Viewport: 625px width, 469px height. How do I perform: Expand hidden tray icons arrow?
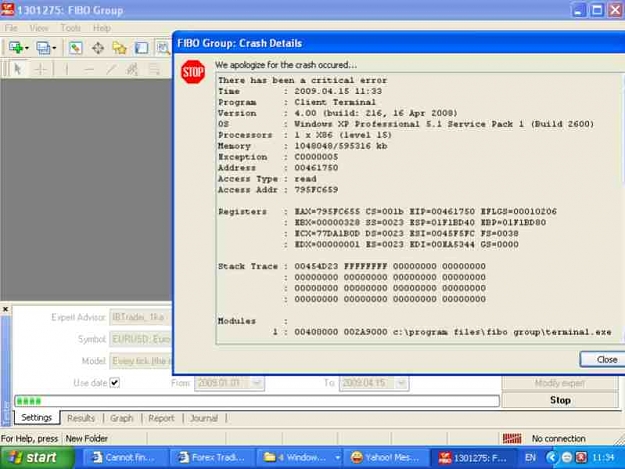coord(552,457)
